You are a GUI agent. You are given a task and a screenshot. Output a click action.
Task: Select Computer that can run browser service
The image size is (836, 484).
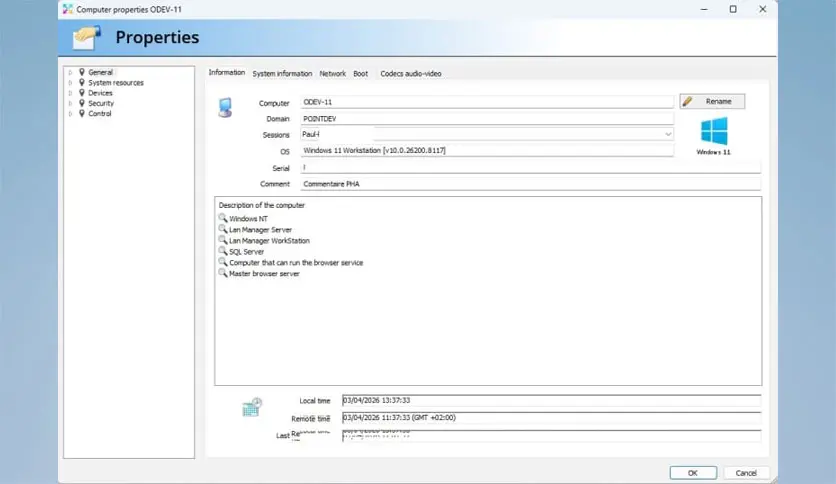pos(296,262)
